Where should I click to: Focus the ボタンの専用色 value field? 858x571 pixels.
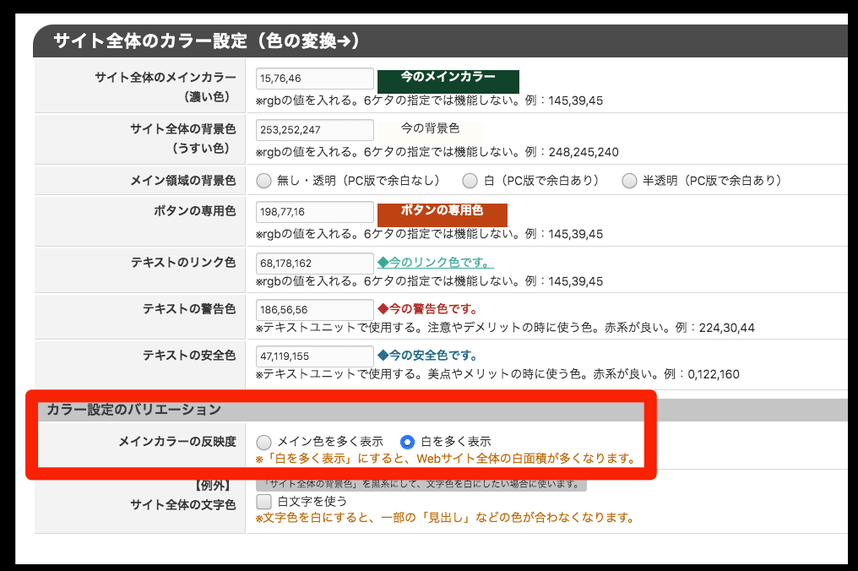point(314,212)
